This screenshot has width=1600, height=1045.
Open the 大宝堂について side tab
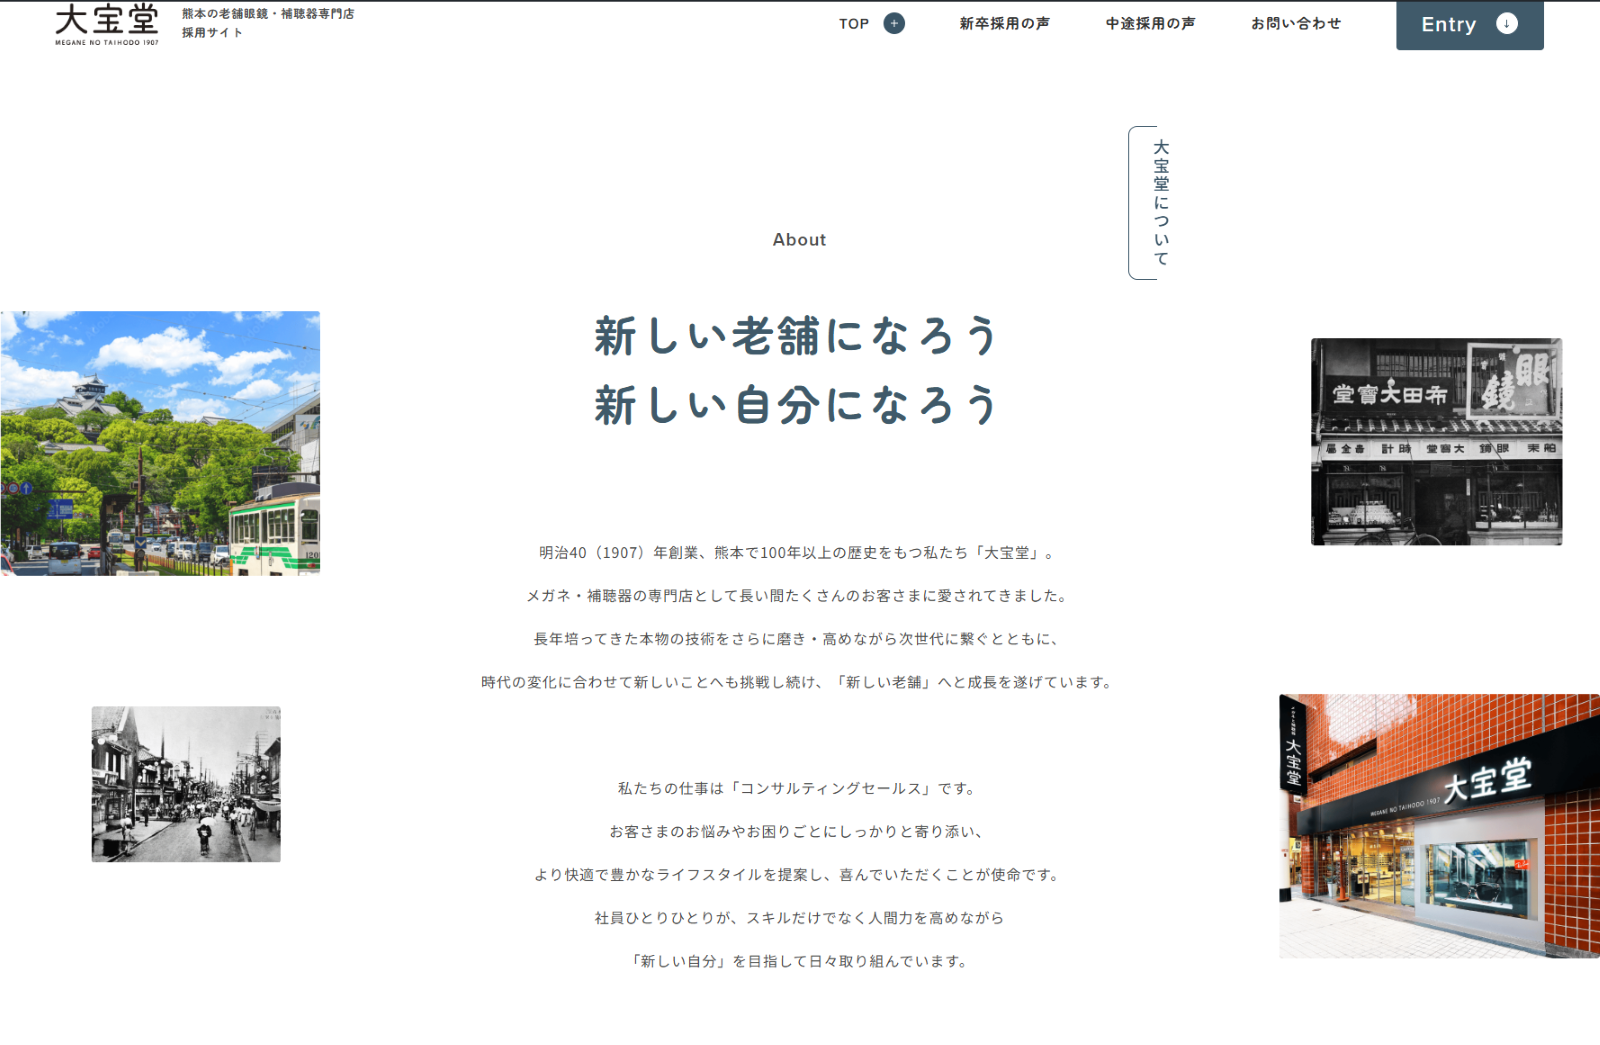[1160, 201]
